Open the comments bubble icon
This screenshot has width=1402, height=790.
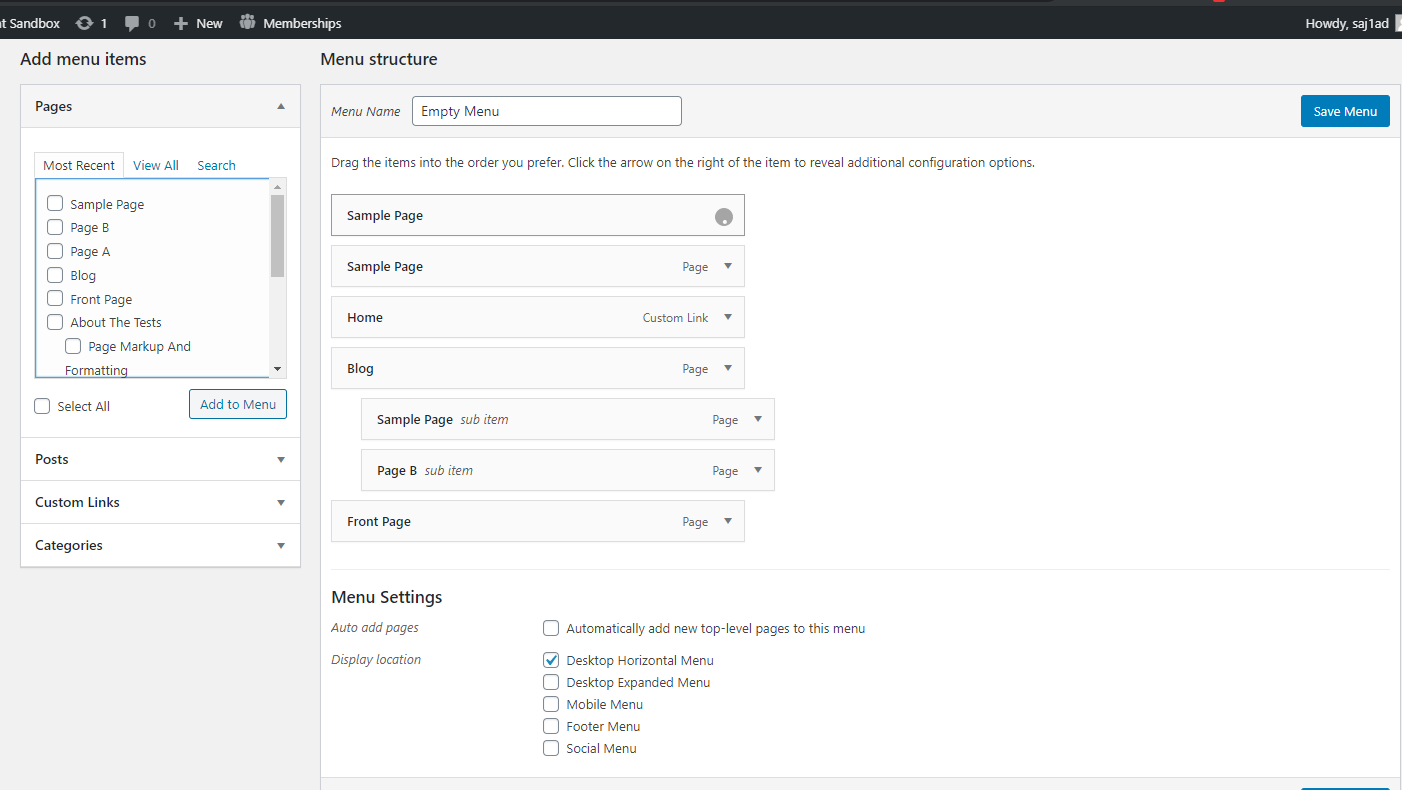coord(132,23)
